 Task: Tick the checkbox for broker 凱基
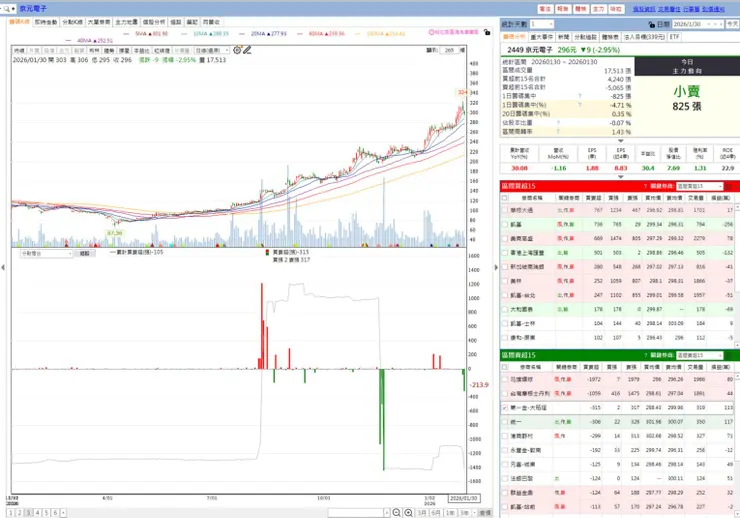505,225
